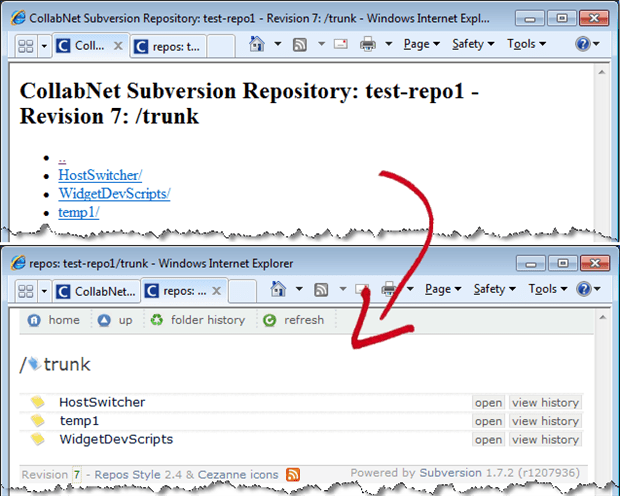Click Help icon in bottom window
Viewport: 620px width, 496px height.
584,289
